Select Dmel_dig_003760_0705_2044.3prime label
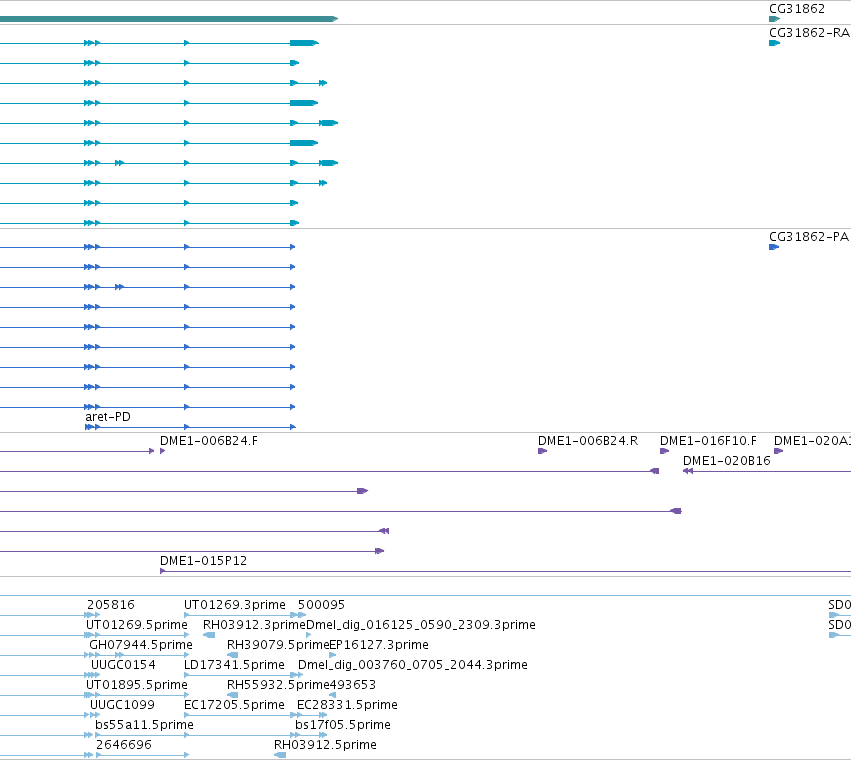 [413, 665]
